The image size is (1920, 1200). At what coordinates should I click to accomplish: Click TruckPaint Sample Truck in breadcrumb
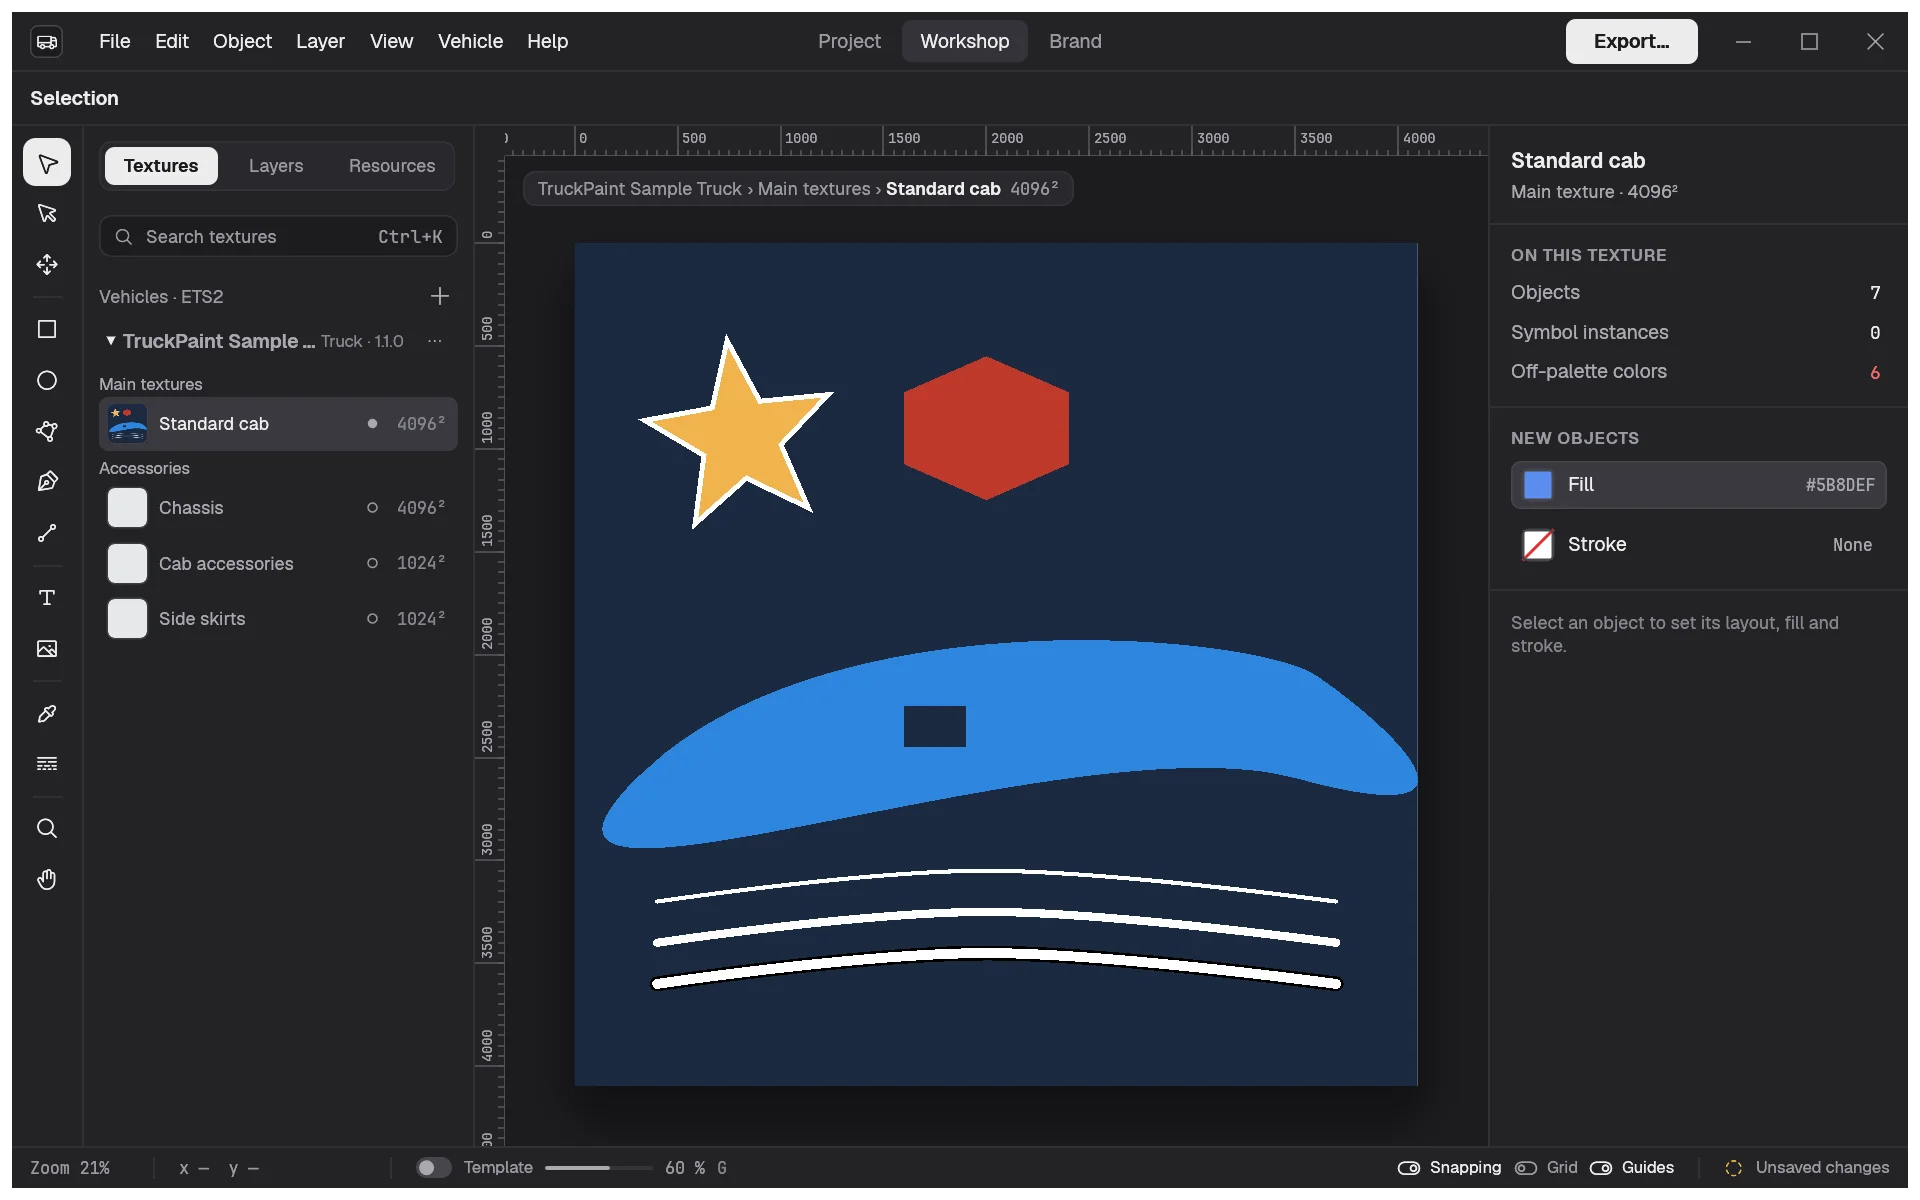click(640, 189)
